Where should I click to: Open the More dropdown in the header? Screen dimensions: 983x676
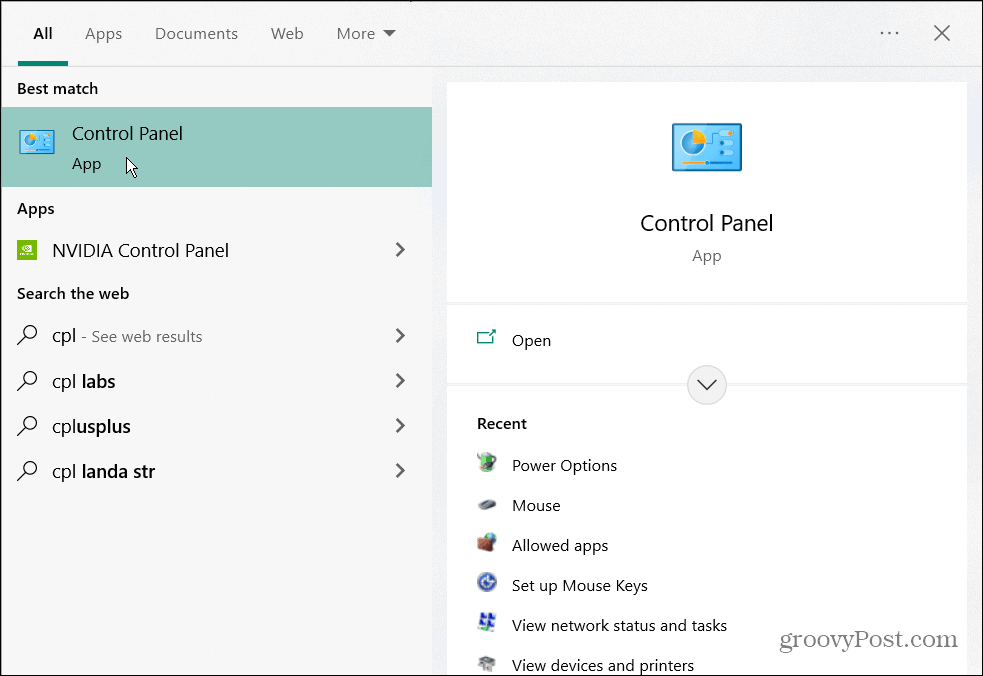click(365, 33)
